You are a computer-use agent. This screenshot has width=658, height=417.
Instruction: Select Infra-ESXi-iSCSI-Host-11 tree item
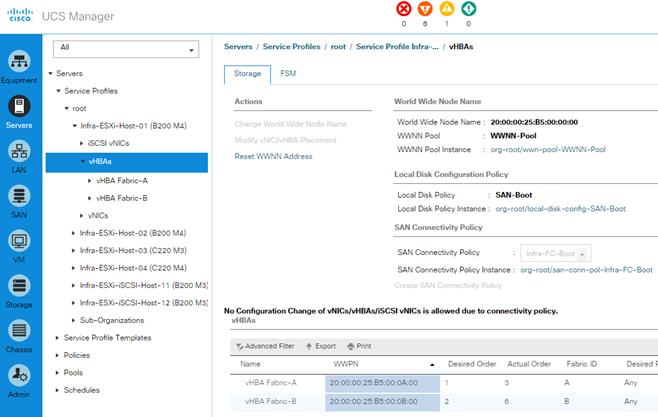click(x=144, y=285)
